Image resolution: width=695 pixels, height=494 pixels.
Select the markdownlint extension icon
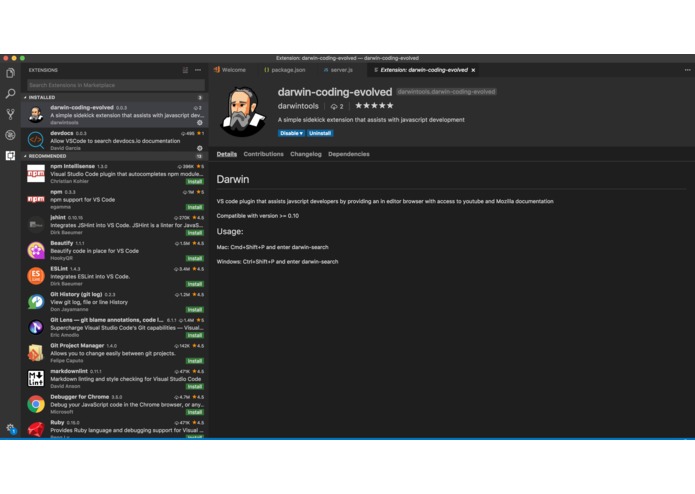[36, 378]
